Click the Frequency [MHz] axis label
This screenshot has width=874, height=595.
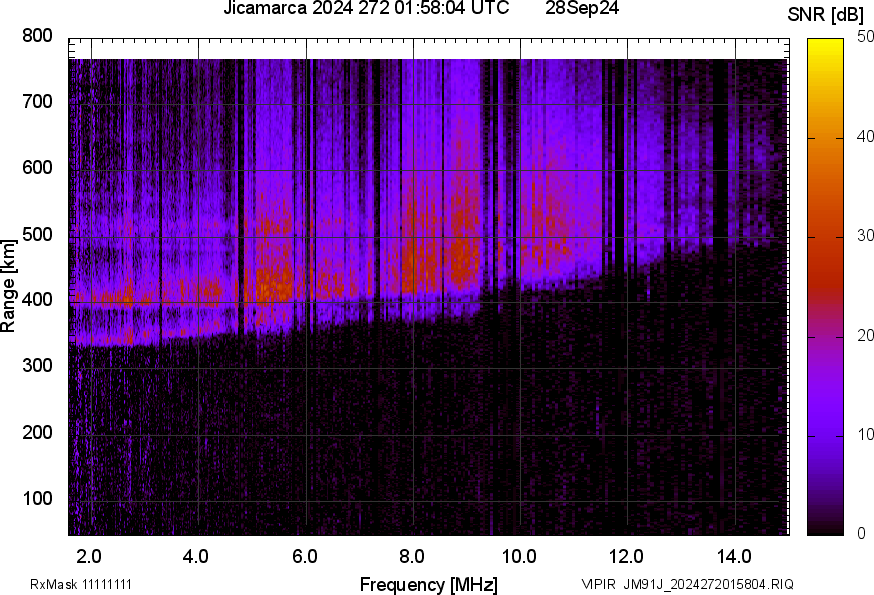428,584
